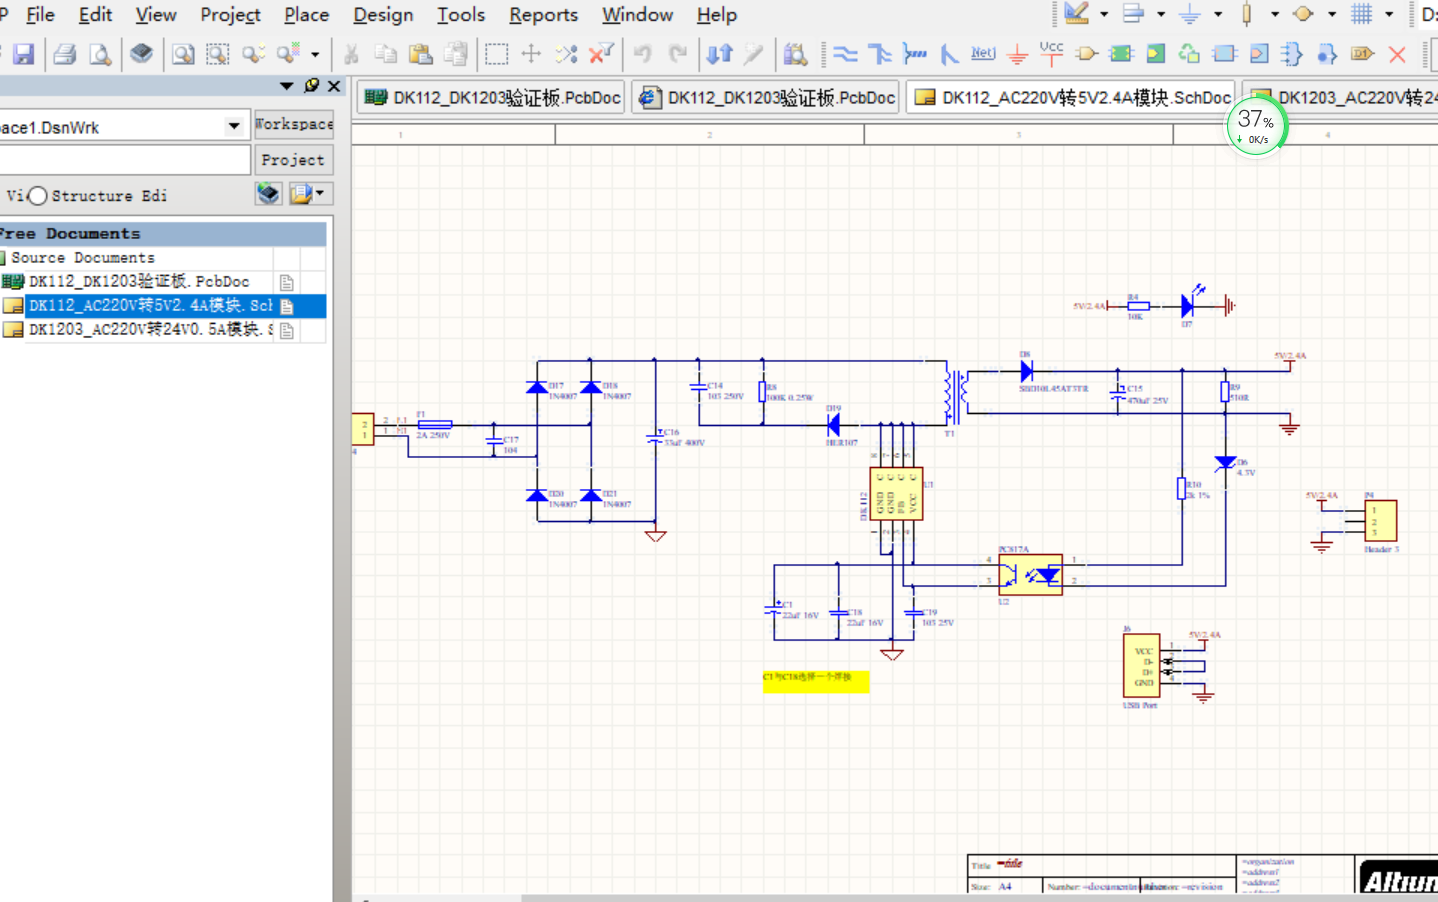Viewport: 1438px width, 902px height.
Task: Open the Reports menu
Action: [x=543, y=15]
